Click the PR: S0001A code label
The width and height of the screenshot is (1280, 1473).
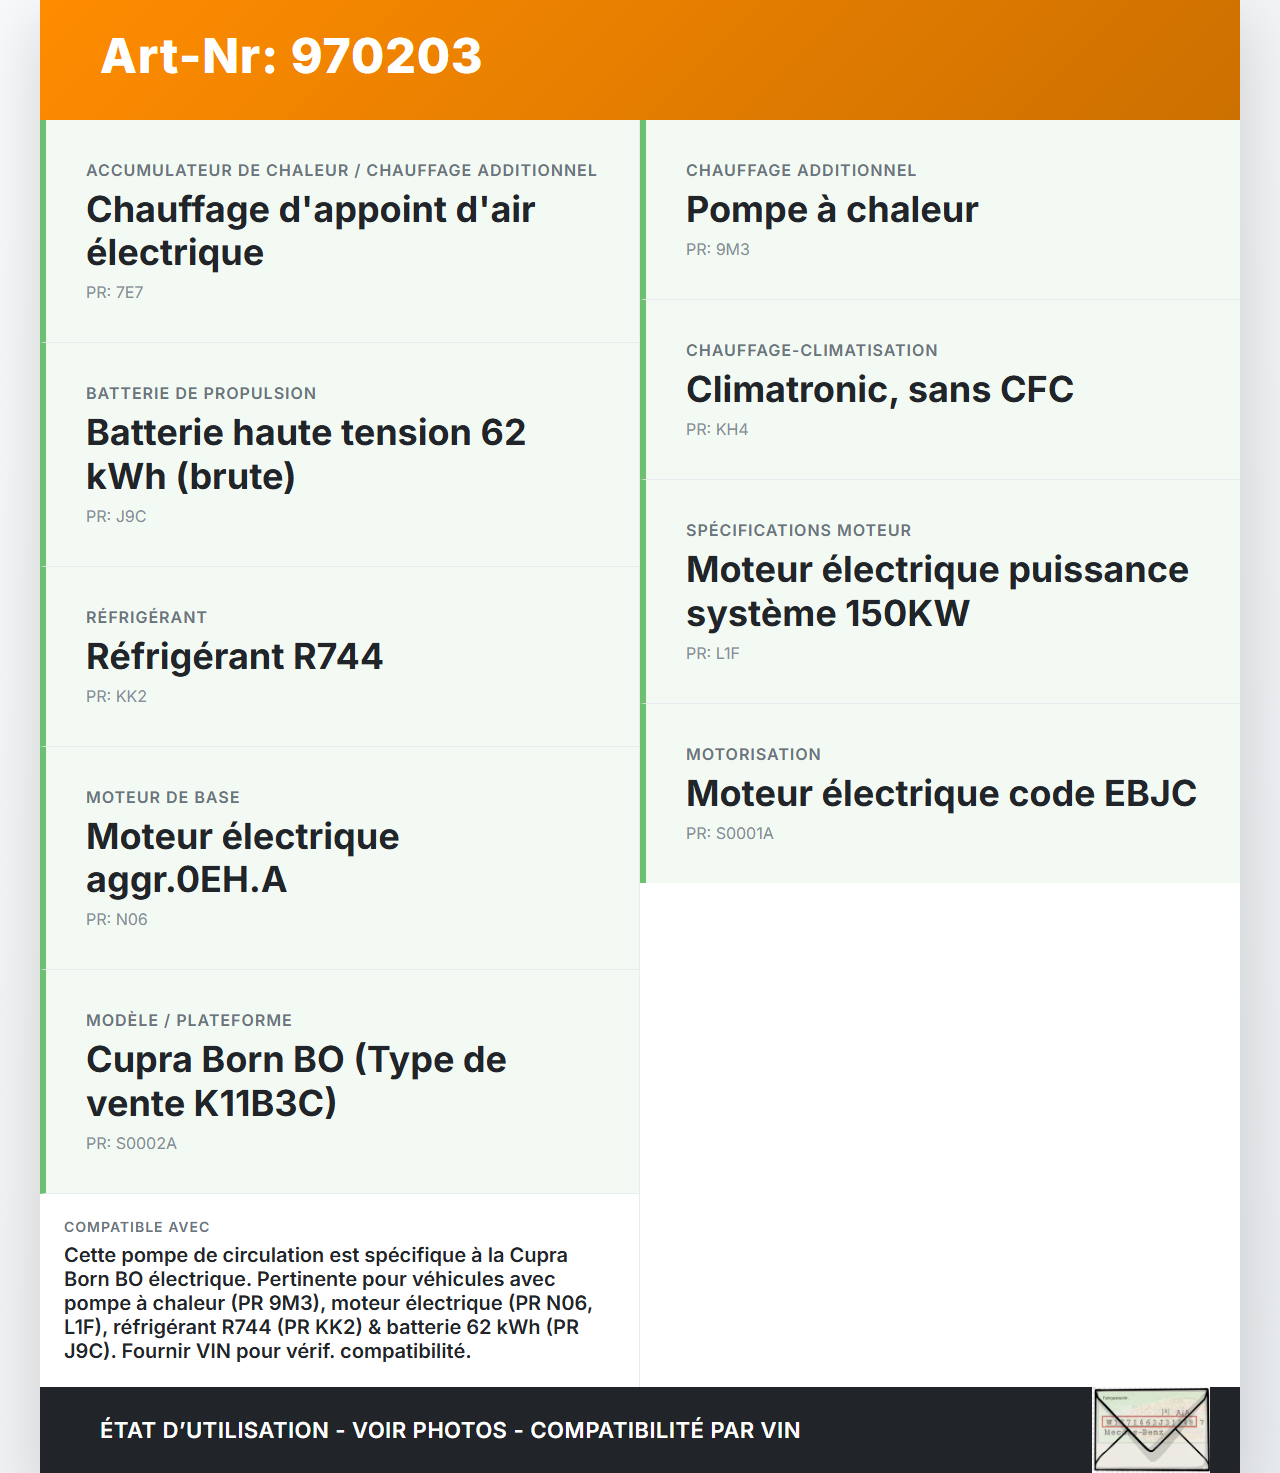(x=730, y=833)
